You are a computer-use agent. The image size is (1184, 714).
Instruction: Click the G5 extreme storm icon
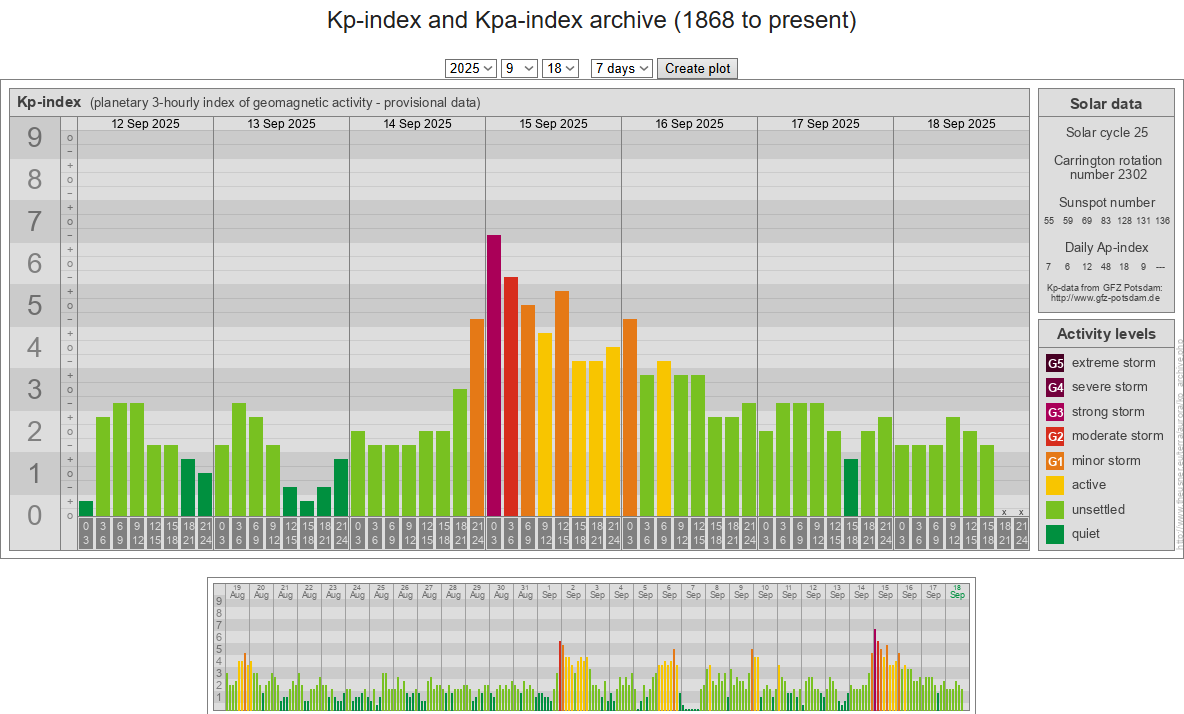1055,363
